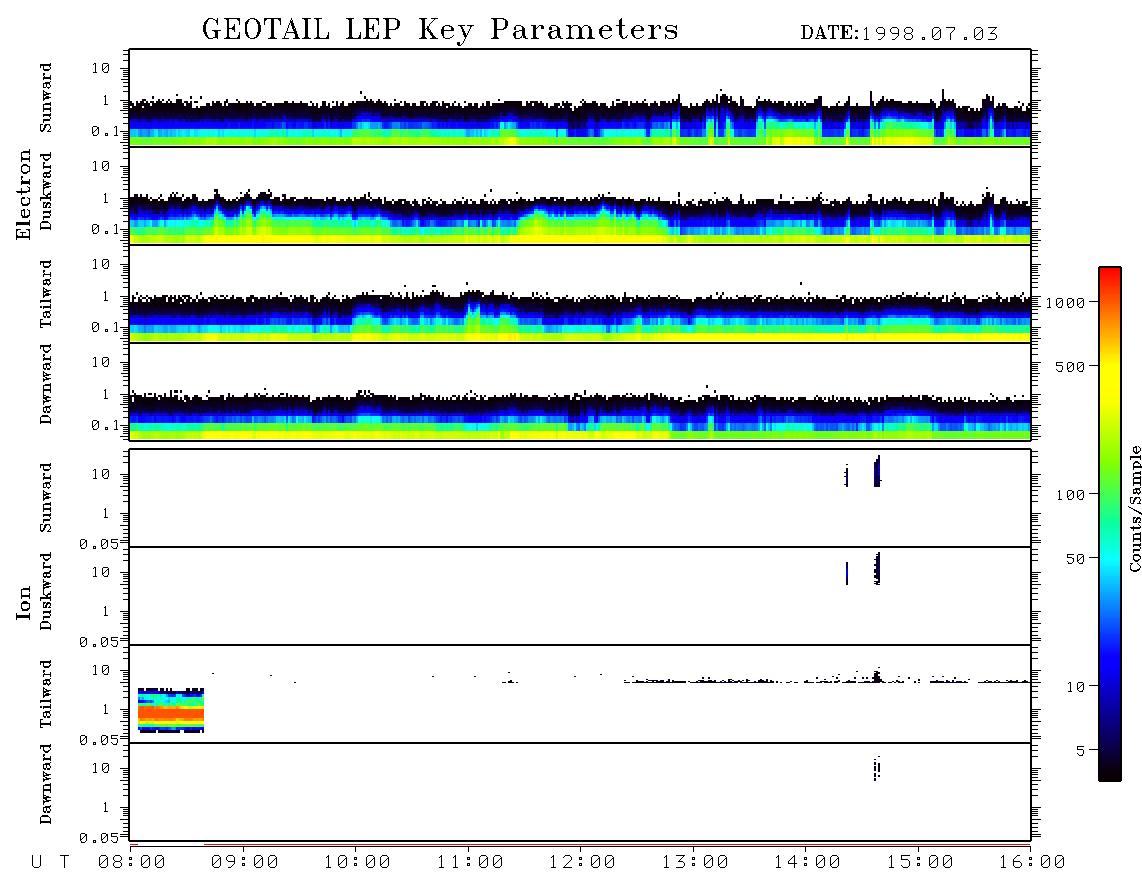Click the rainbow color scale bar
Image resolution: width=1142 pixels, height=880 pixels.
[1110, 524]
